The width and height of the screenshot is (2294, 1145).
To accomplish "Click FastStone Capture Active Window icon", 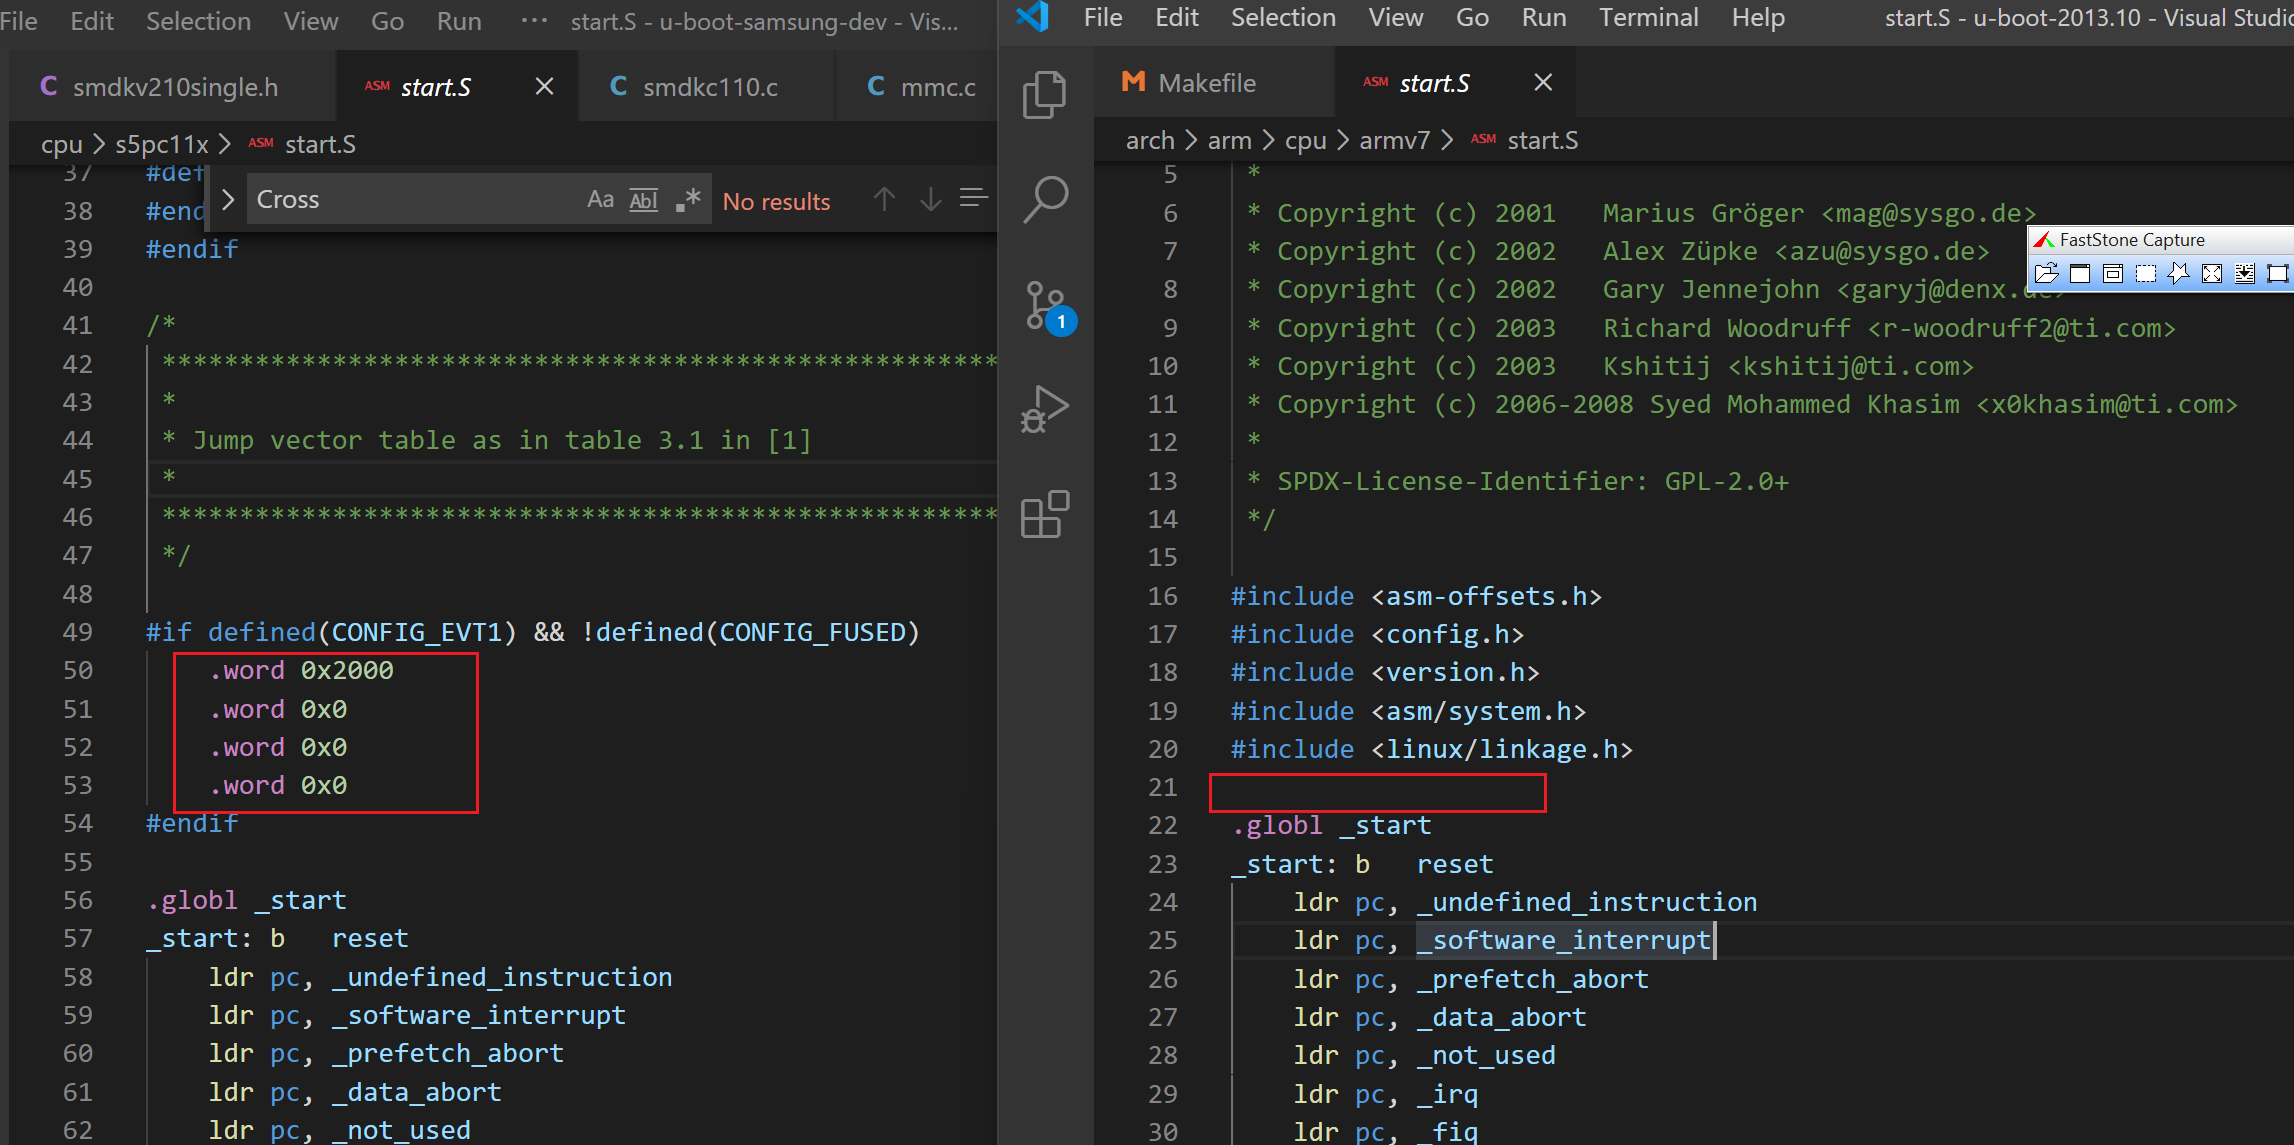I will coord(2080,273).
